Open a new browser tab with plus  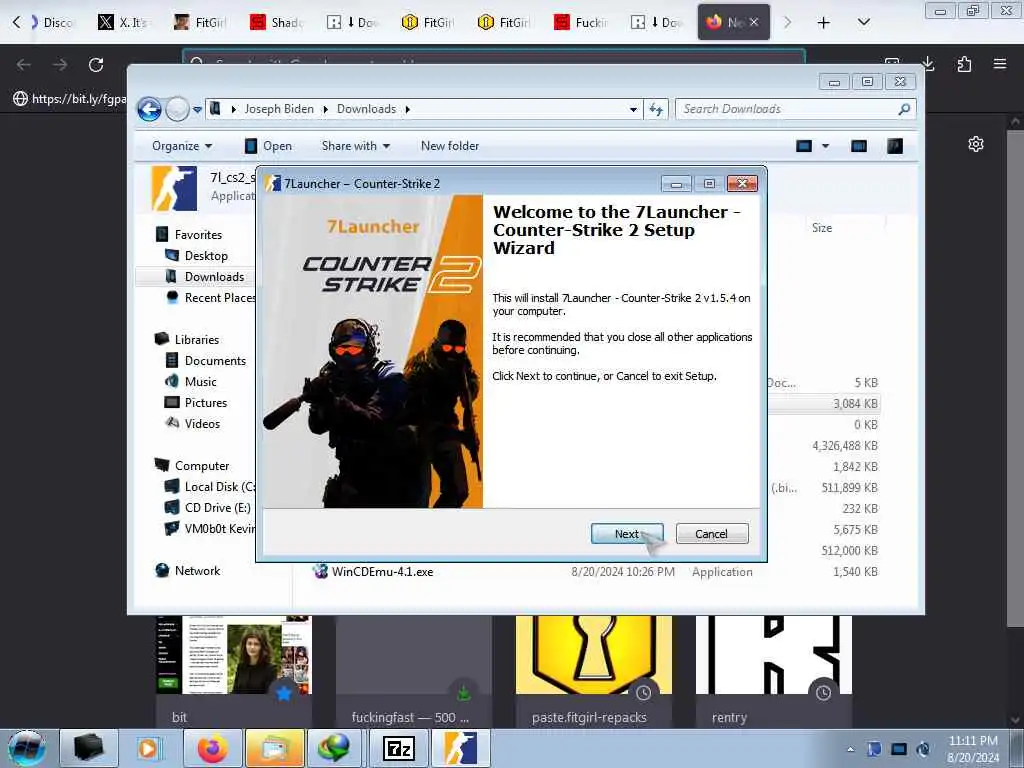point(824,22)
